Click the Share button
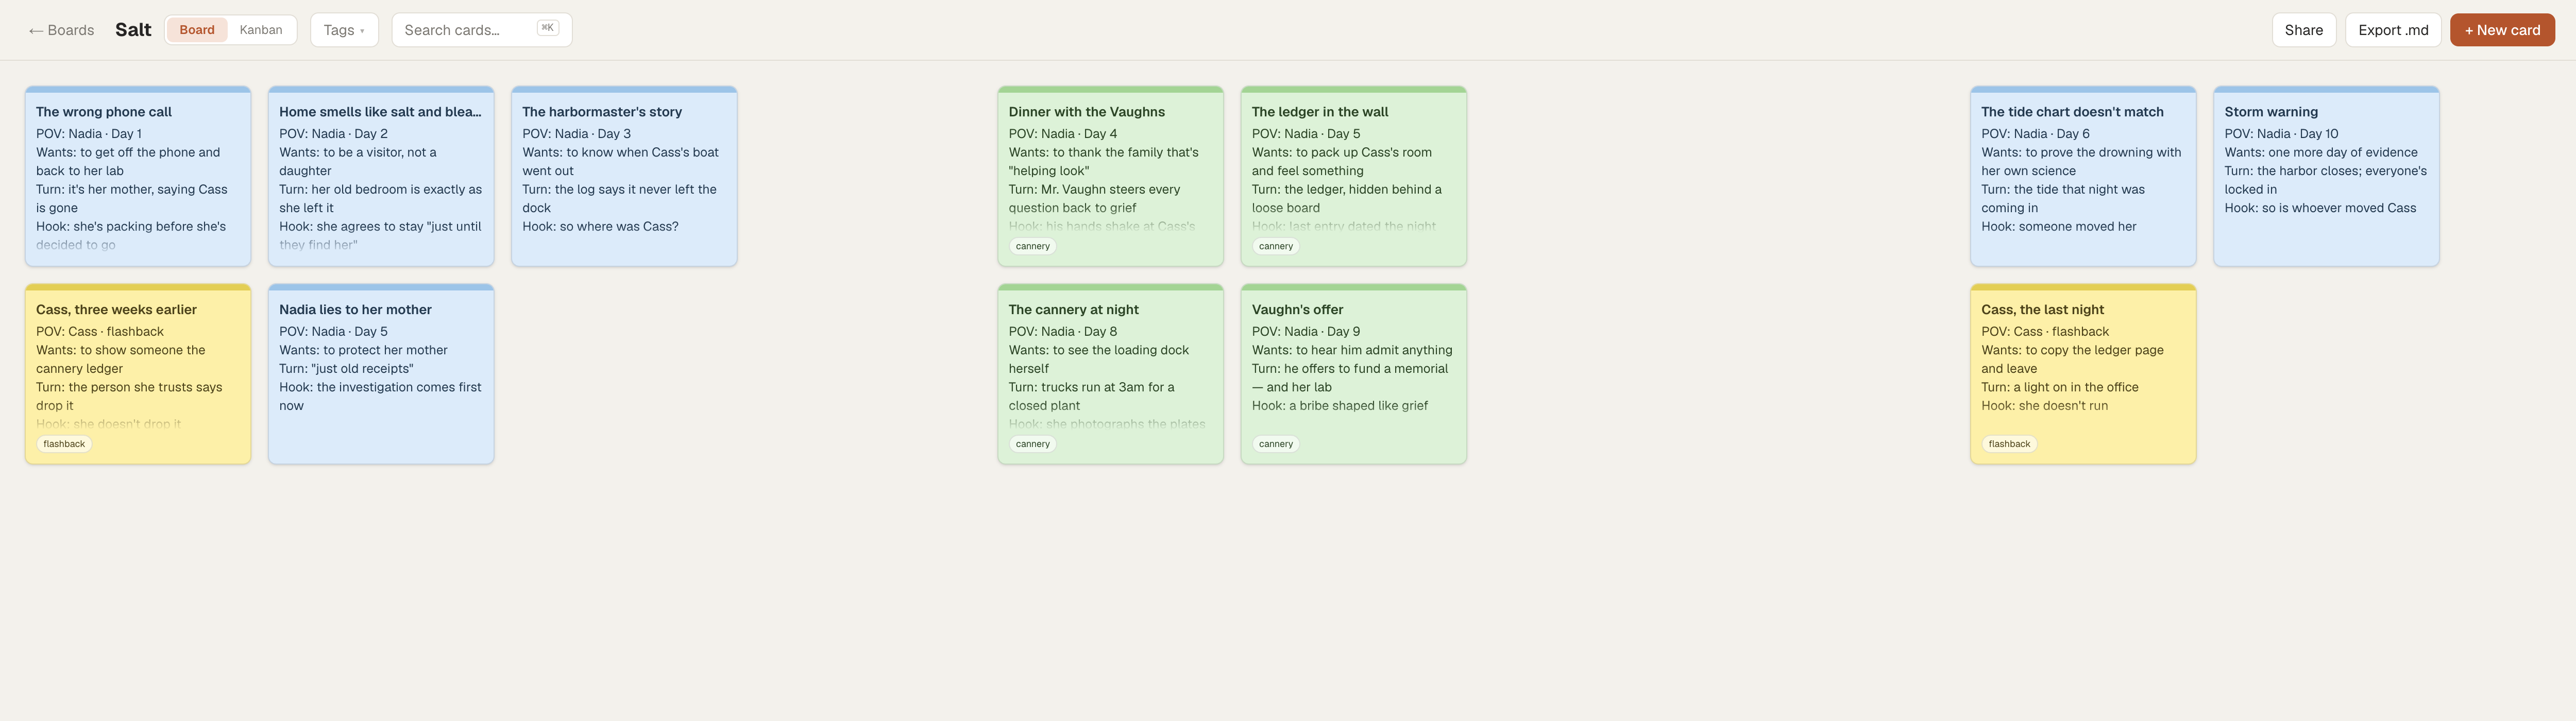The height and width of the screenshot is (721, 2576). (2303, 30)
